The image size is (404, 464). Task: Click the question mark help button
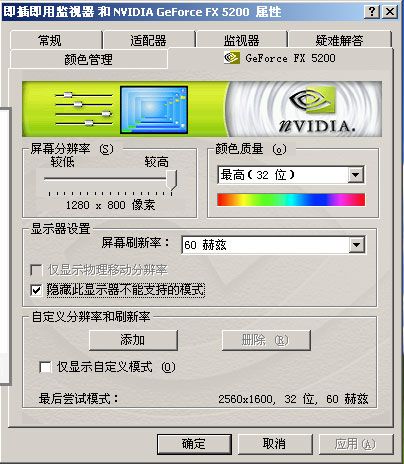372,12
